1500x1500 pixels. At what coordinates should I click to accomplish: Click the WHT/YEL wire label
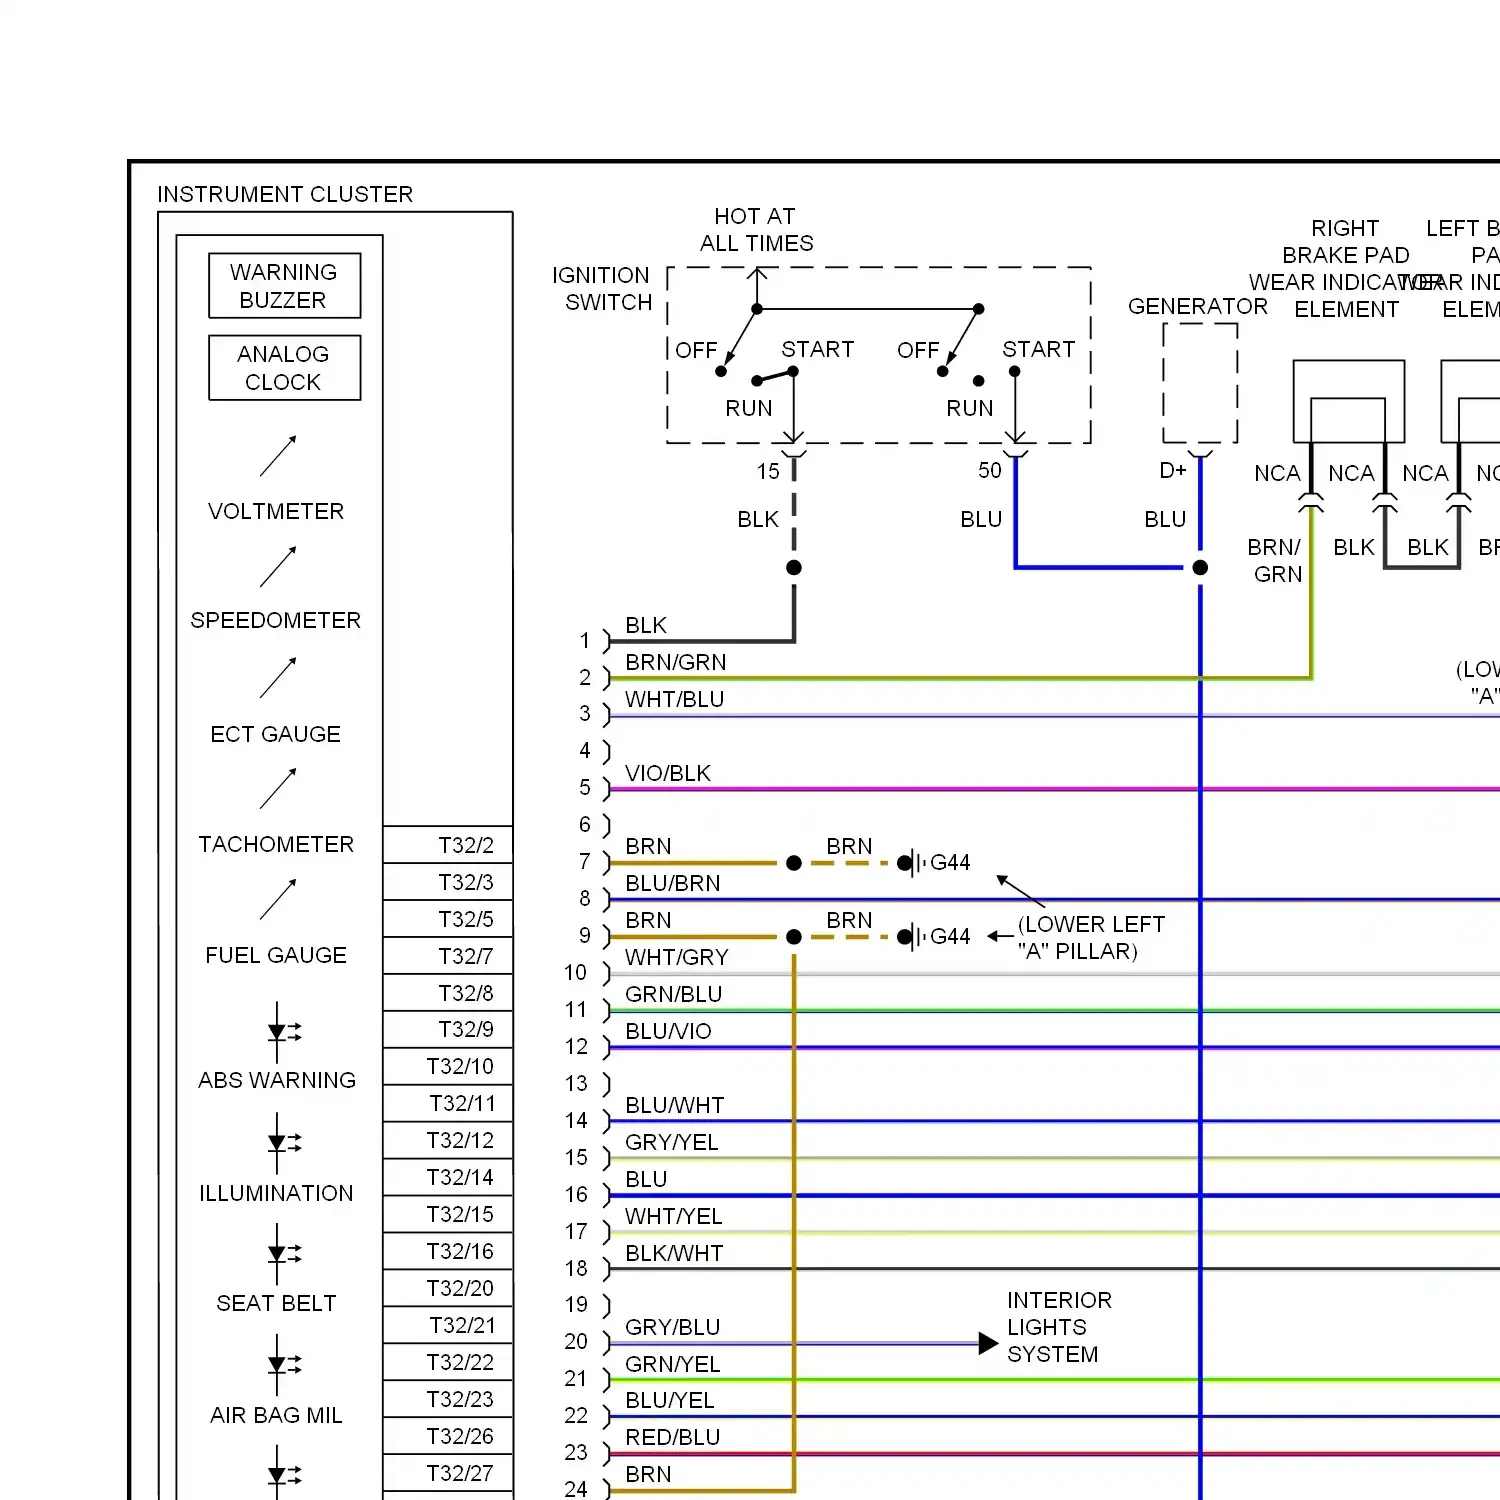(x=673, y=1216)
